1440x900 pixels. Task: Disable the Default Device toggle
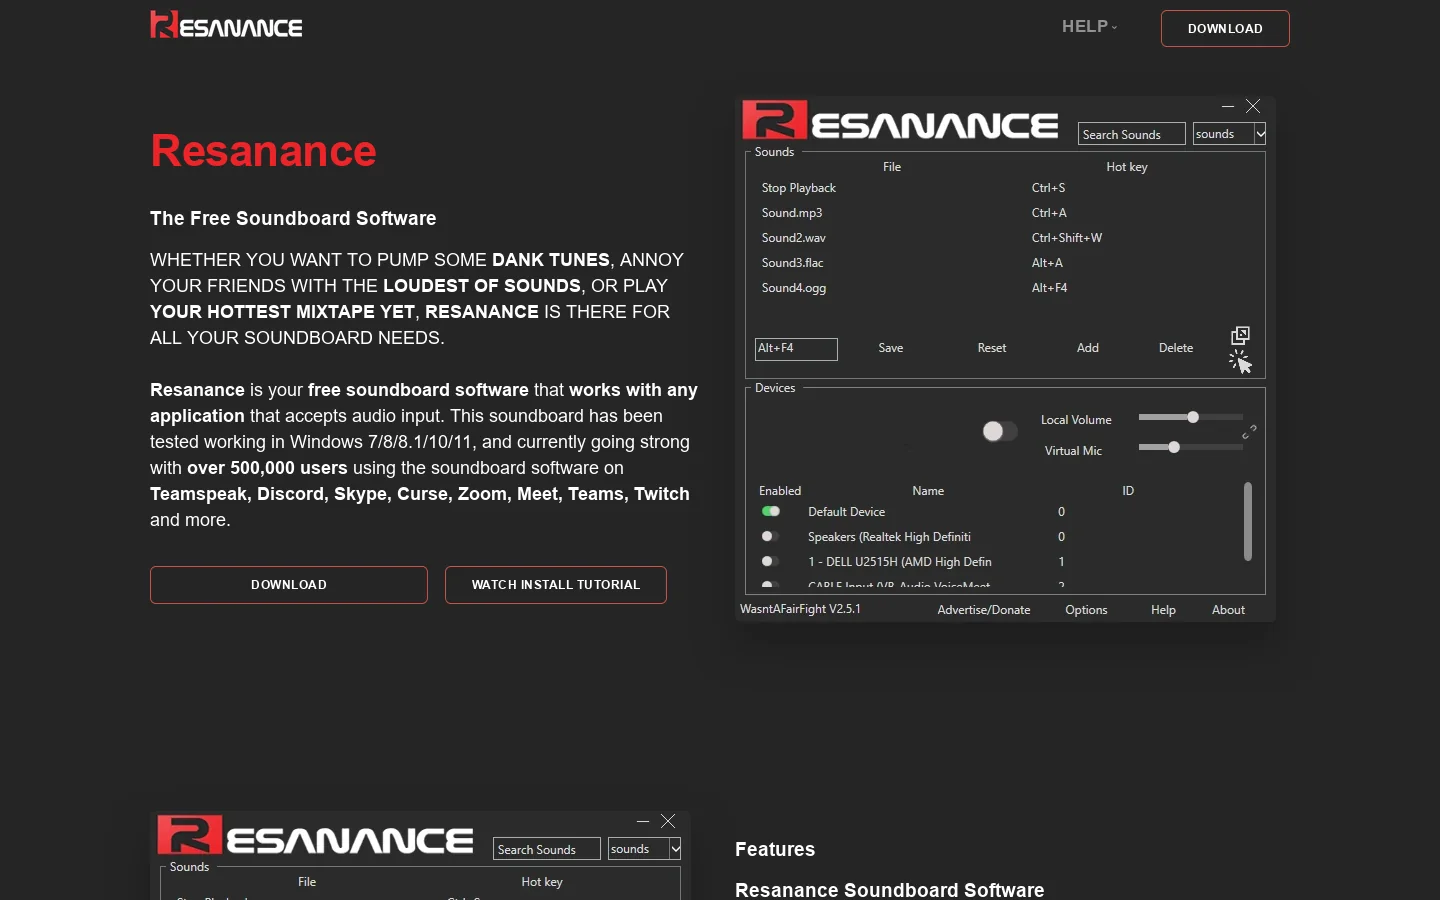pos(770,511)
